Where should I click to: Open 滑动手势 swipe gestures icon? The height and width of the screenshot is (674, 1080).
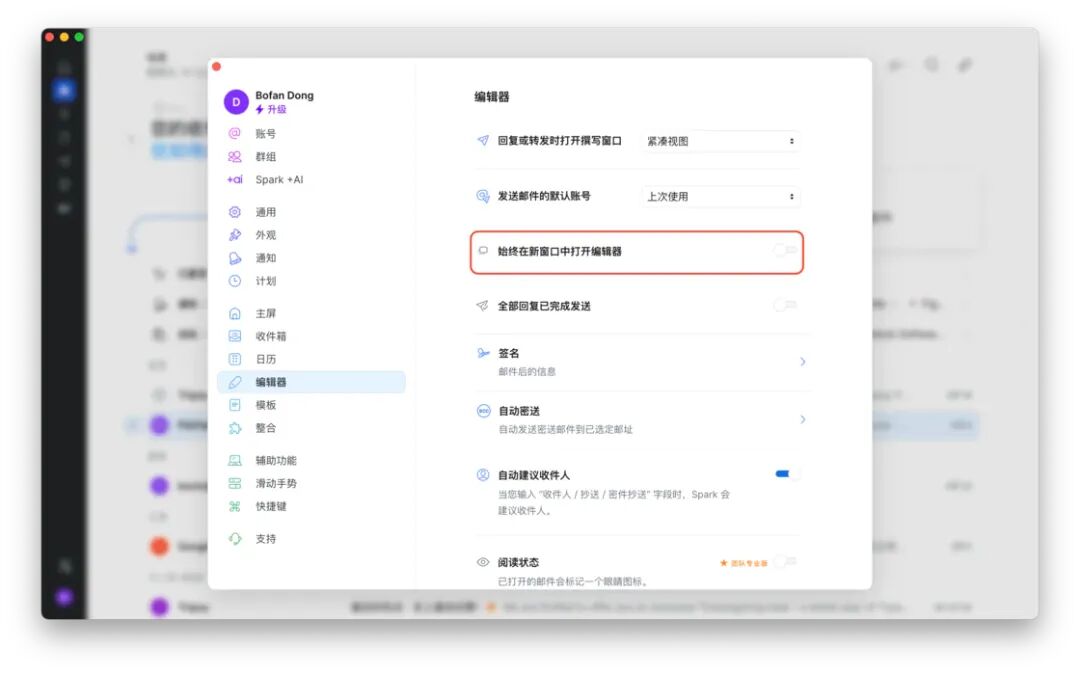point(235,483)
